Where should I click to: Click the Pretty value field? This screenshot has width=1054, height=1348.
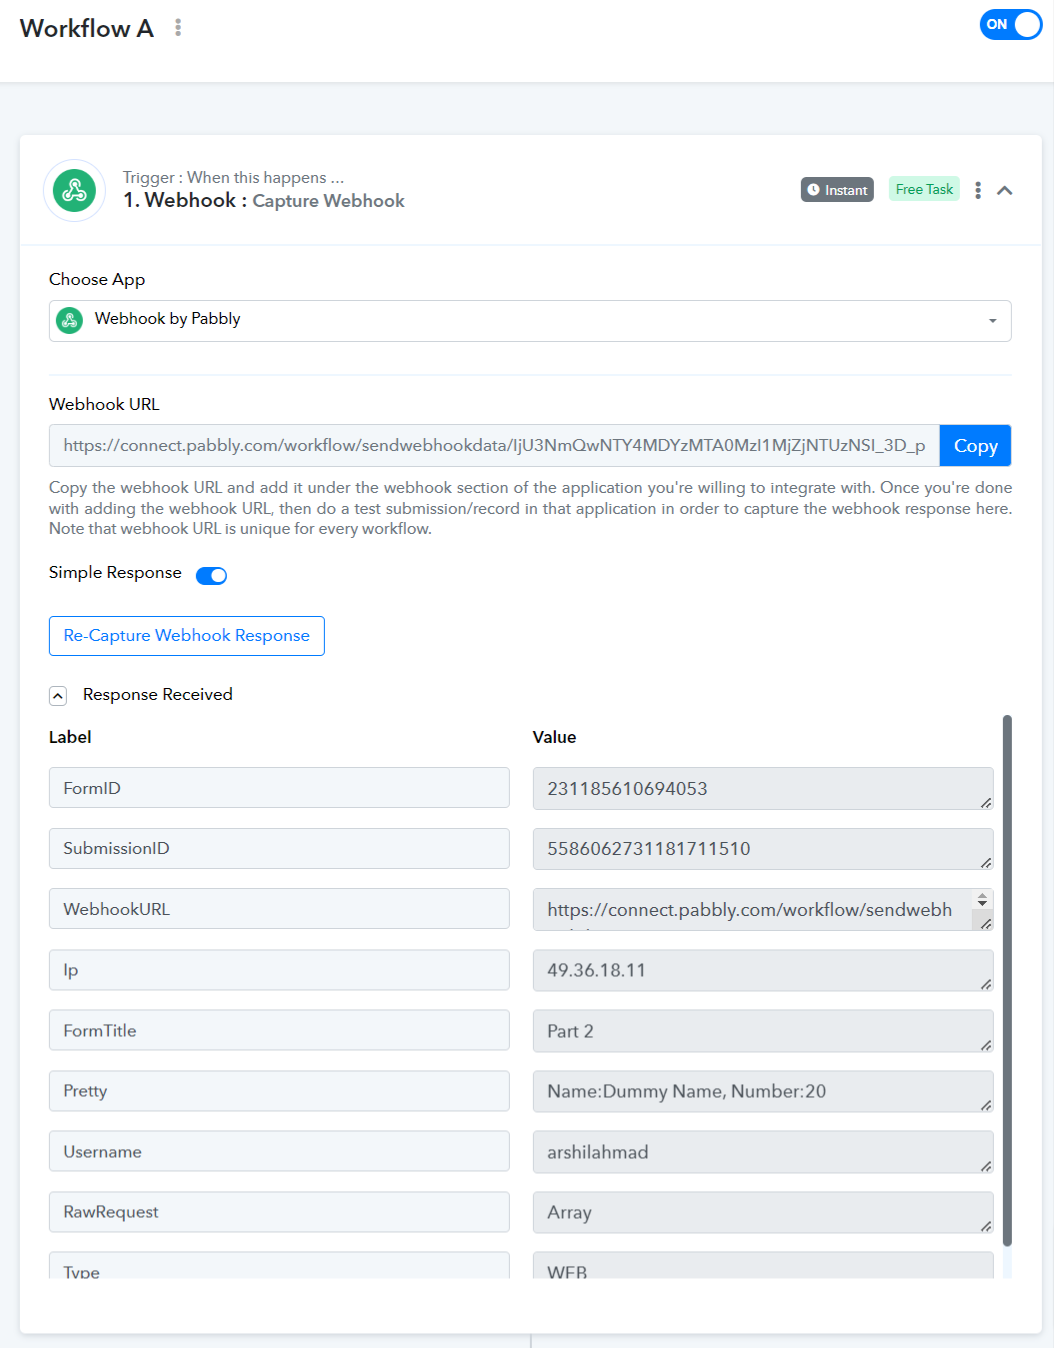[763, 1091]
